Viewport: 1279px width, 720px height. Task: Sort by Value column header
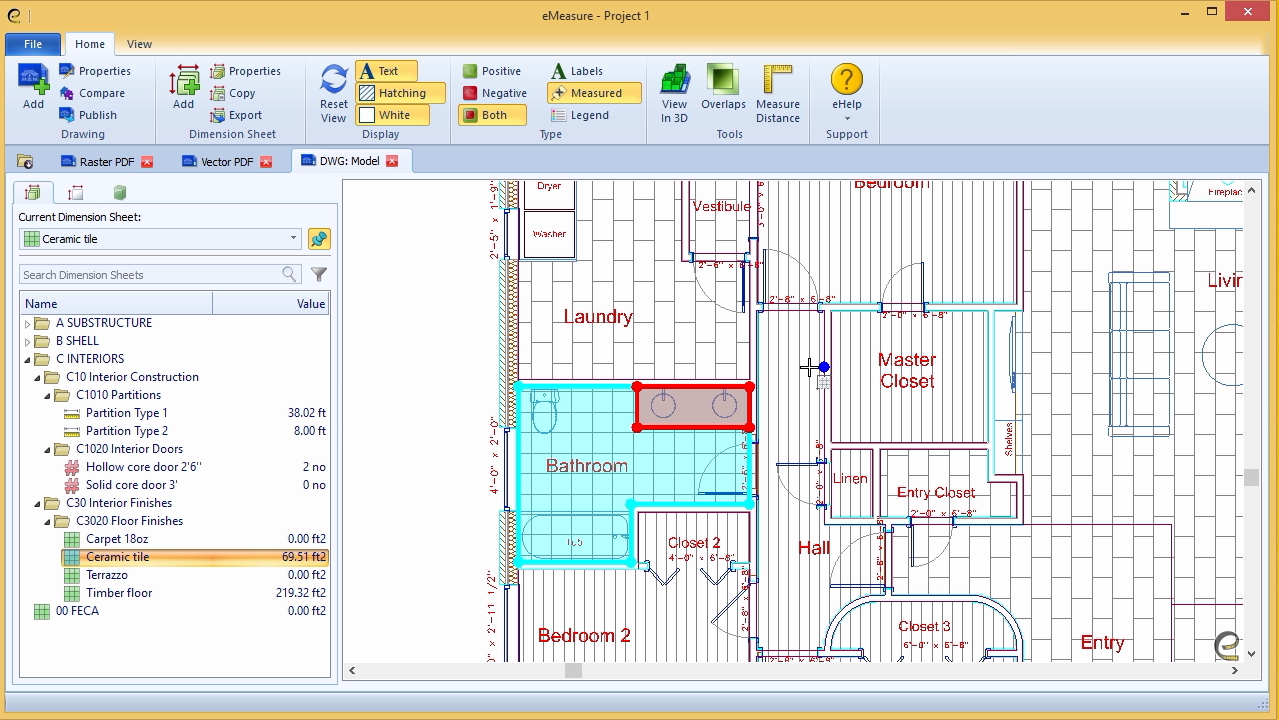click(271, 304)
